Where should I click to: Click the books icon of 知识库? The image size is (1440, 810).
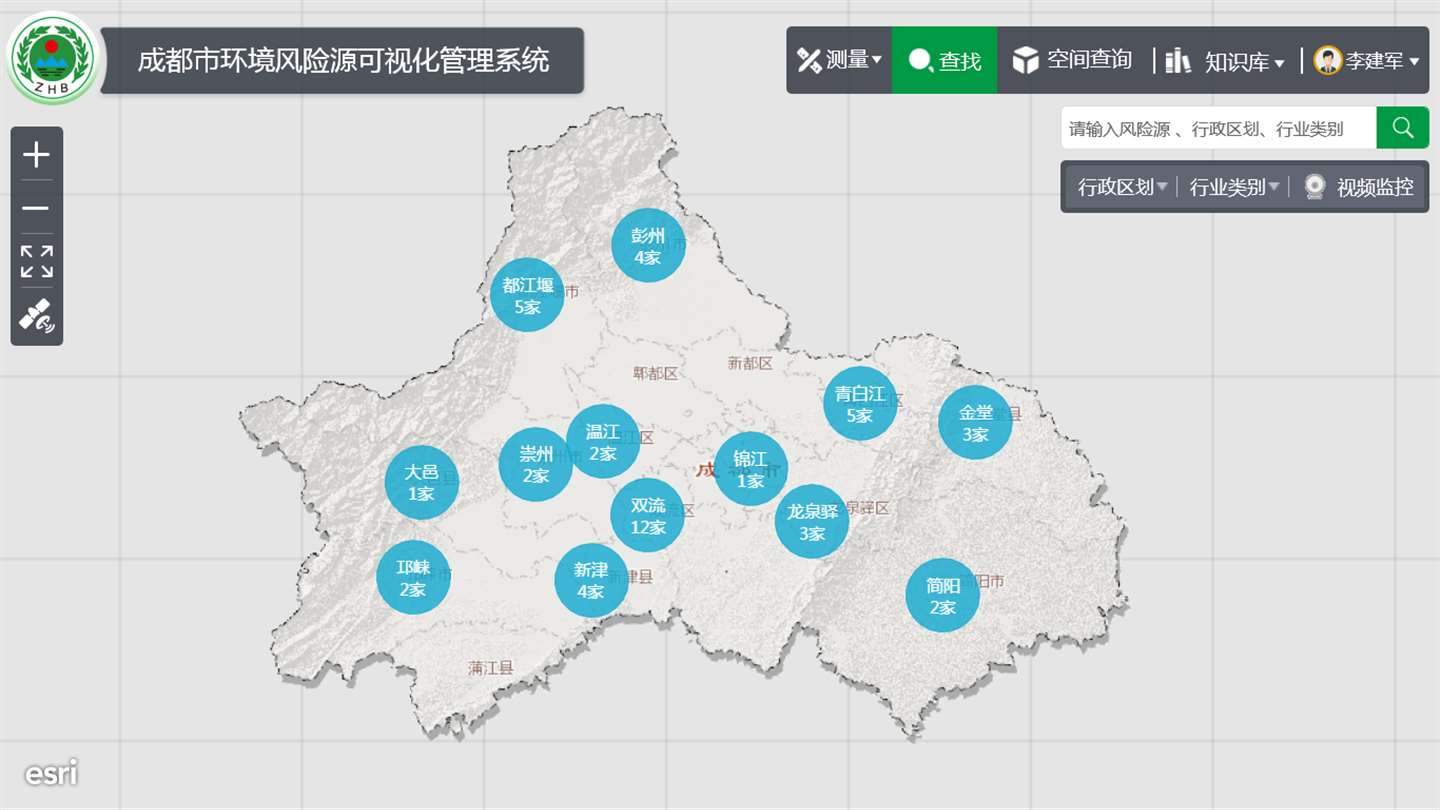tap(1178, 60)
